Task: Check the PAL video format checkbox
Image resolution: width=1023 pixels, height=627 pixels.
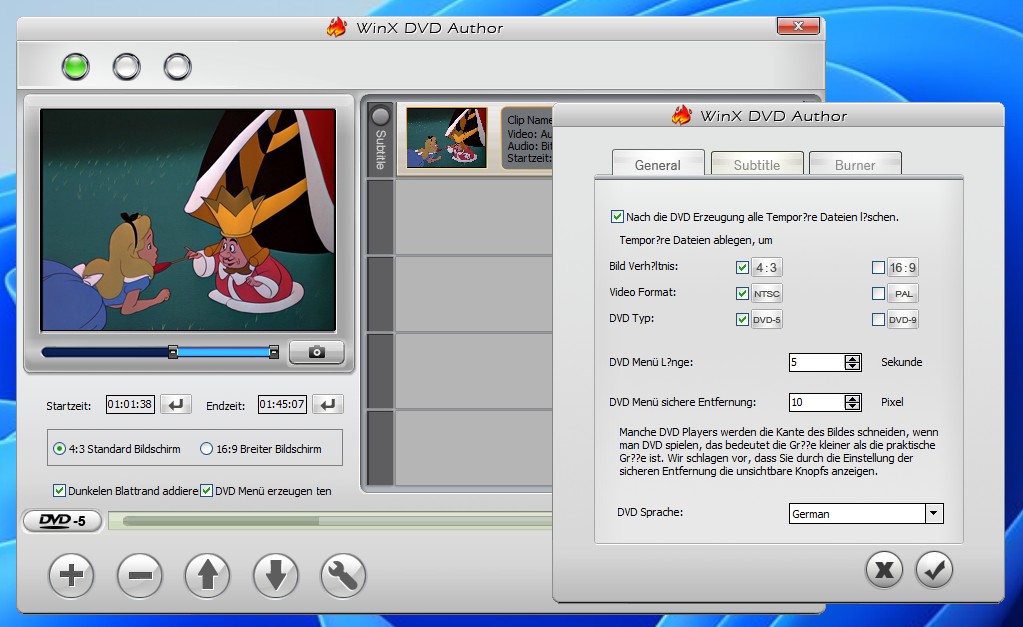Action: 878,294
